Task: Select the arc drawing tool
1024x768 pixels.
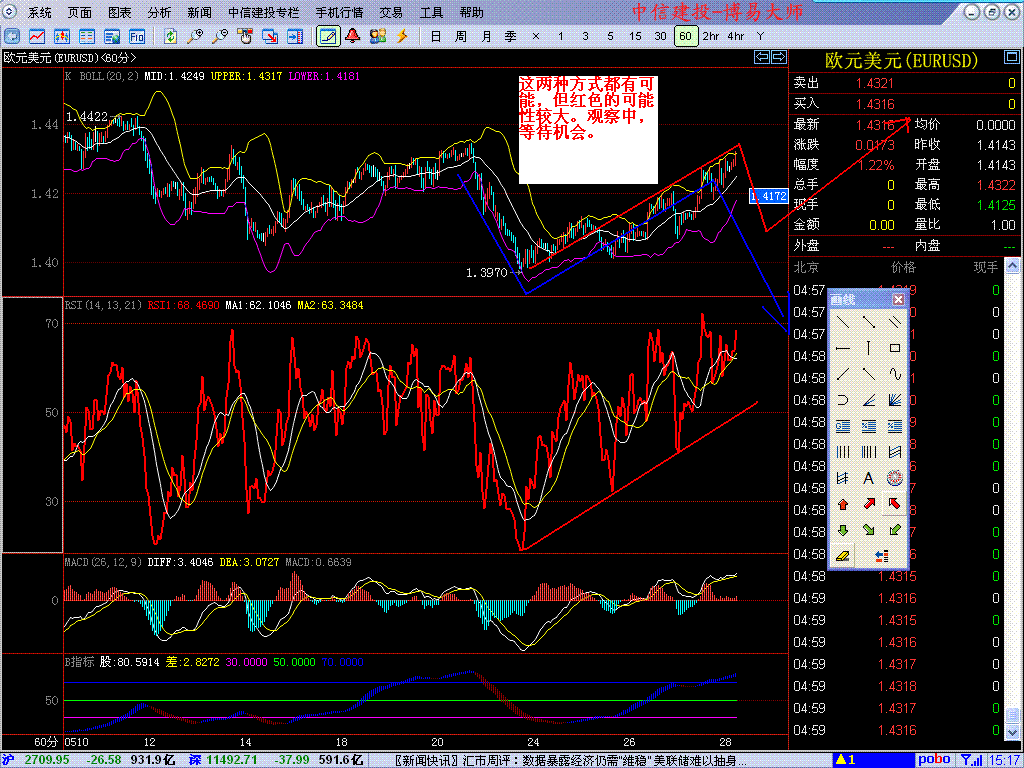Action: coord(843,400)
